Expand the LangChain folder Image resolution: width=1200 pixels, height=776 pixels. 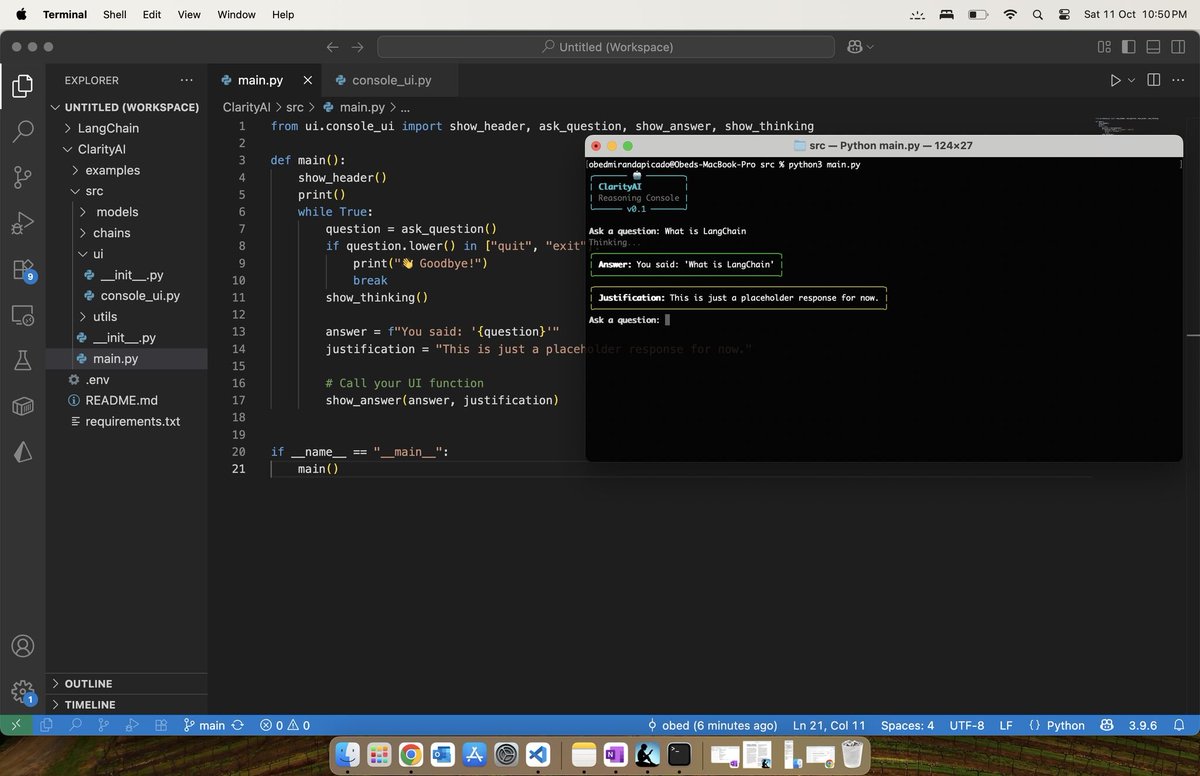126,128
